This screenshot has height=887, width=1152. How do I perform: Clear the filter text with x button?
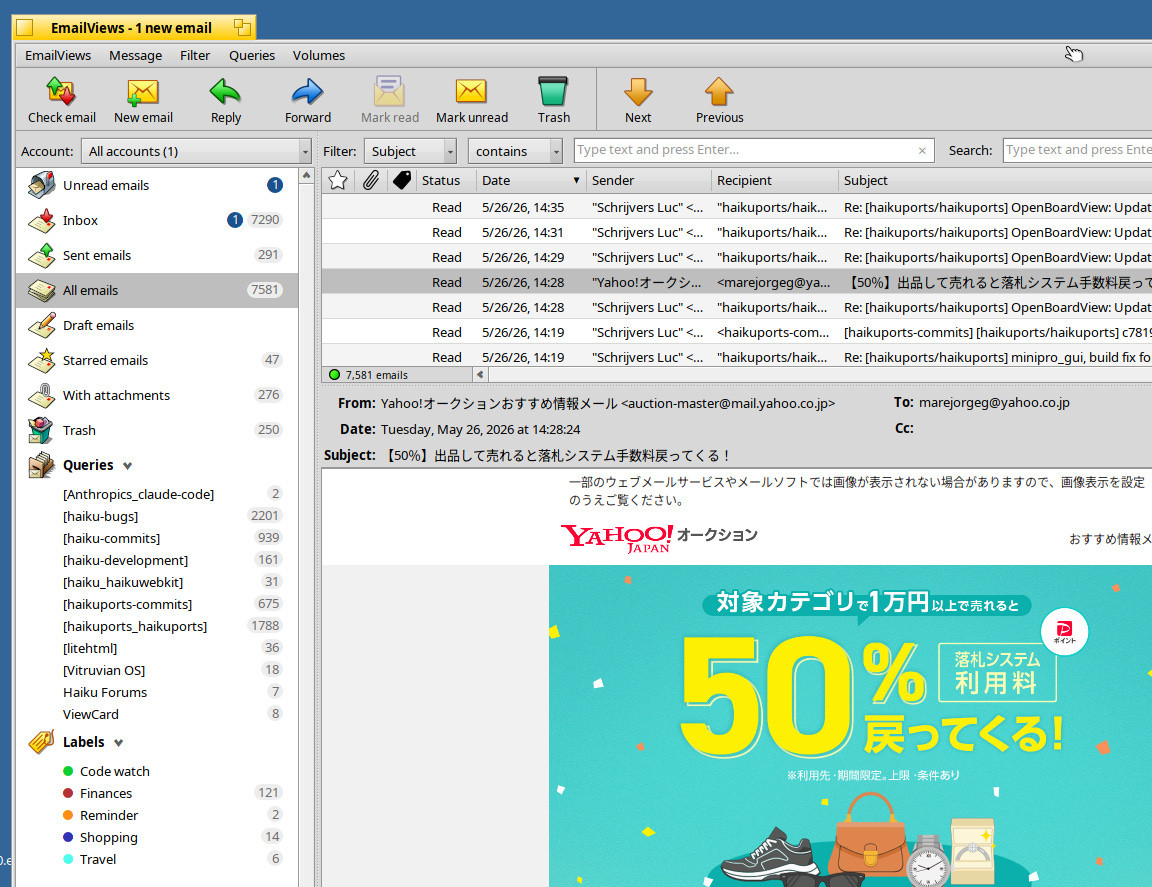[922, 151]
